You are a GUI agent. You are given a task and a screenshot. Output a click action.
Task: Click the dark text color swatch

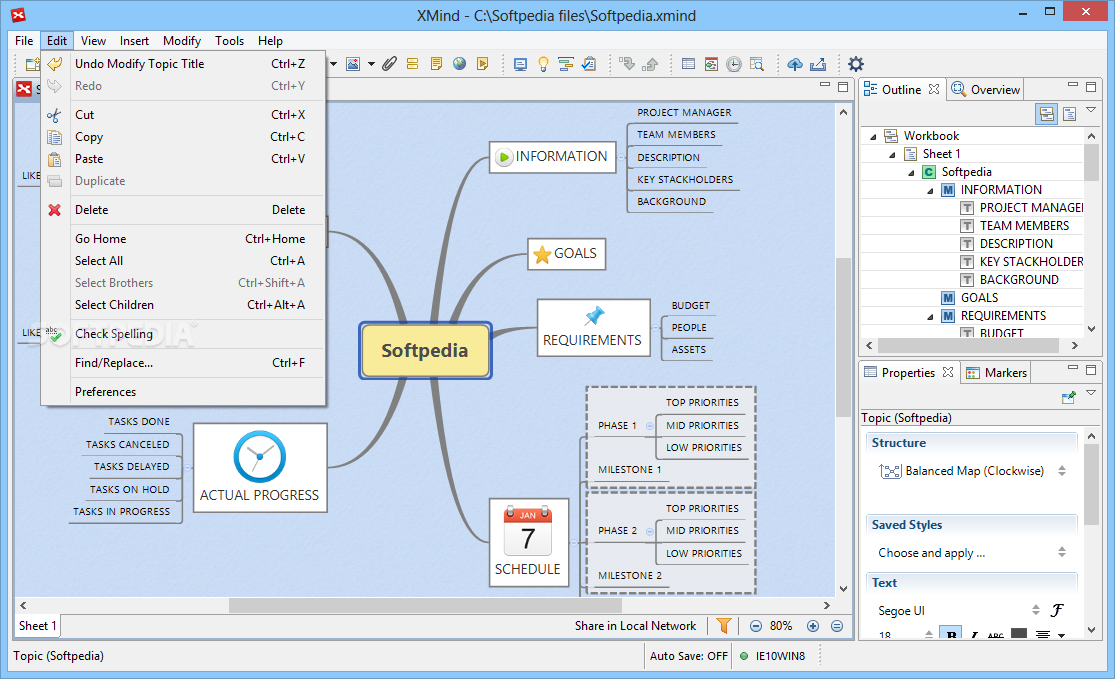point(1019,633)
